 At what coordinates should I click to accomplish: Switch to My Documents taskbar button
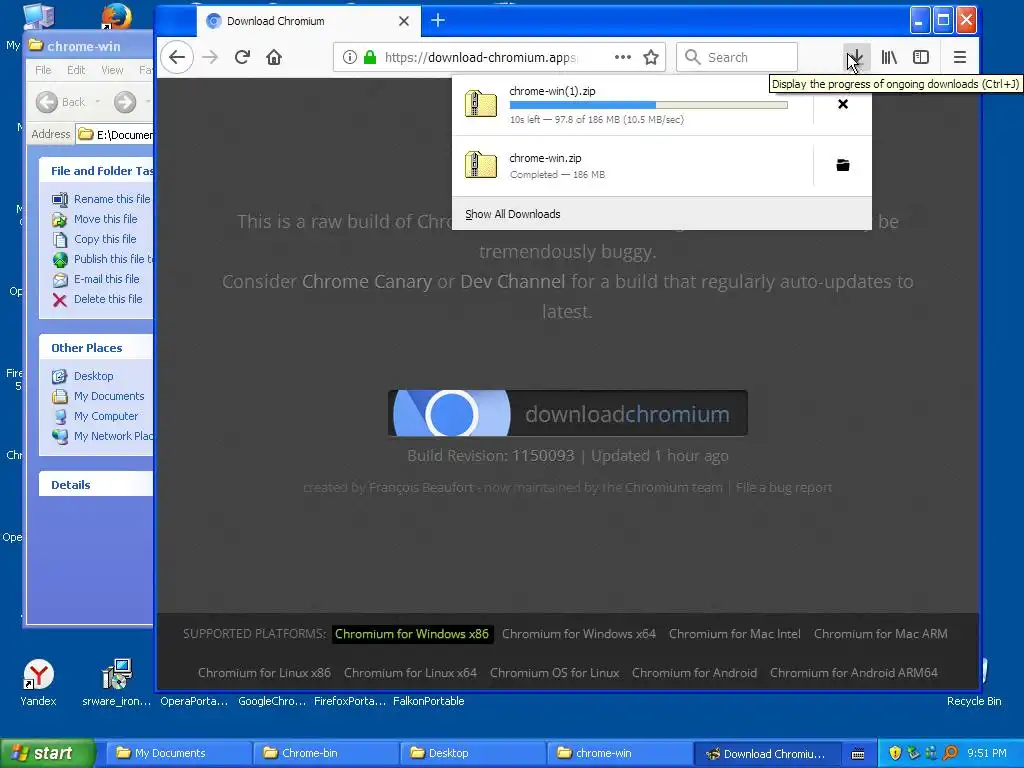178,753
